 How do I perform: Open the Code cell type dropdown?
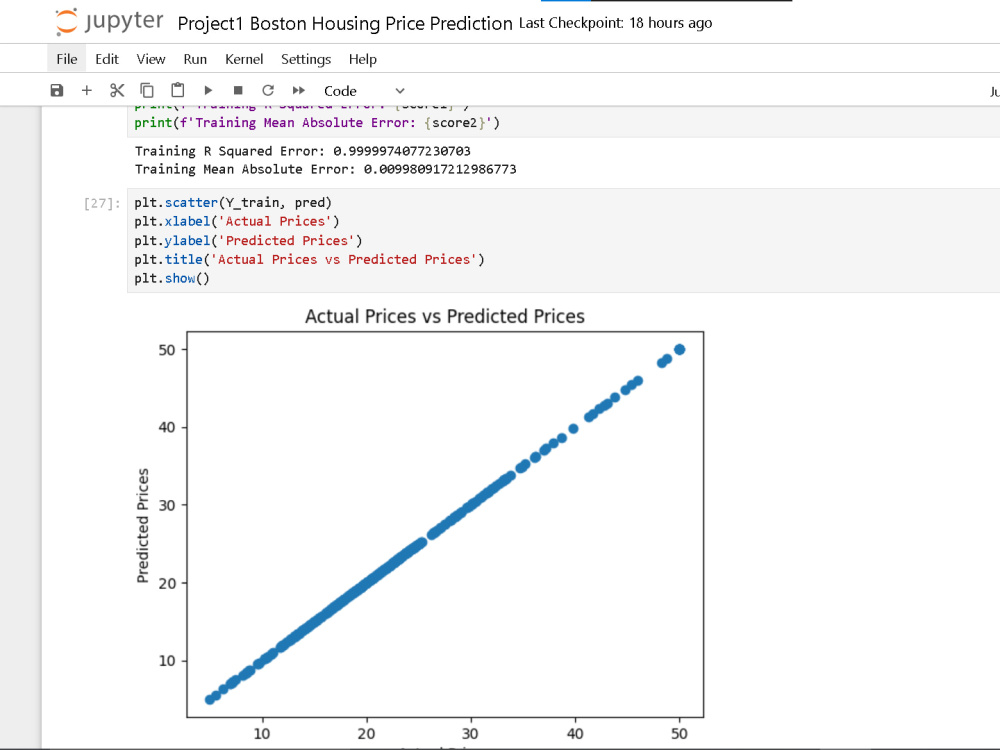coord(364,91)
